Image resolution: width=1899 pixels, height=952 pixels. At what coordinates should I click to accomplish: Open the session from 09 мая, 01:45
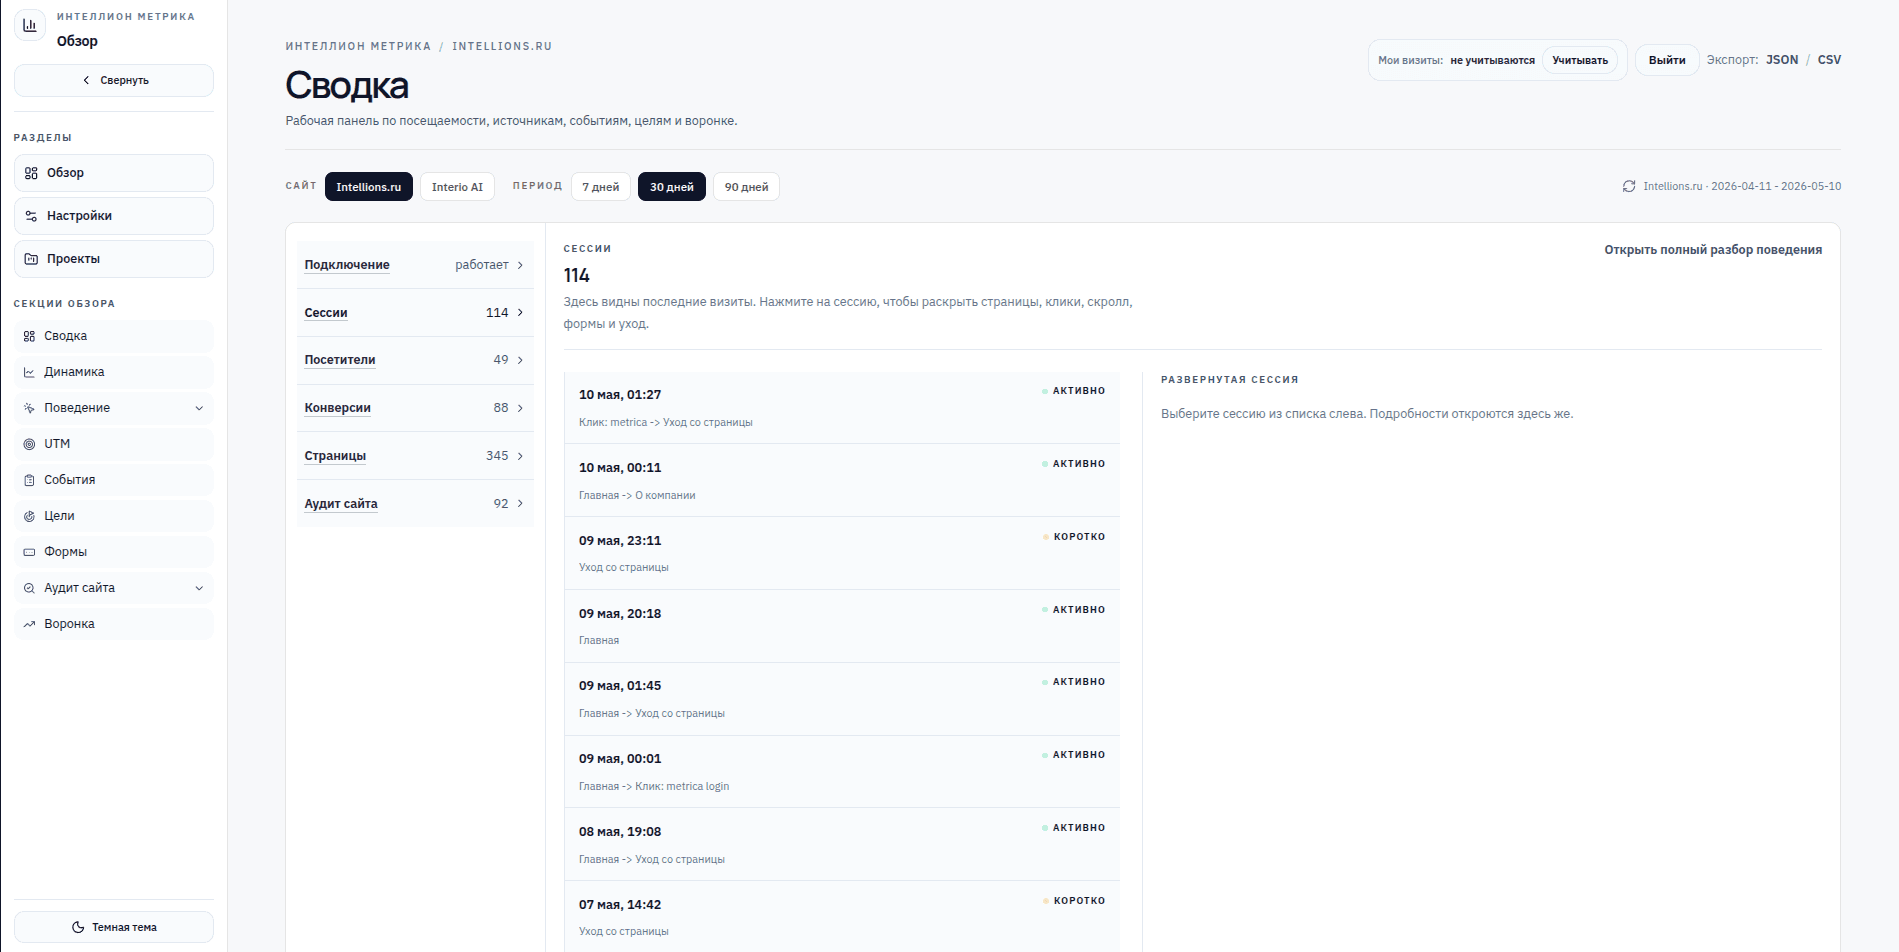pos(842,699)
